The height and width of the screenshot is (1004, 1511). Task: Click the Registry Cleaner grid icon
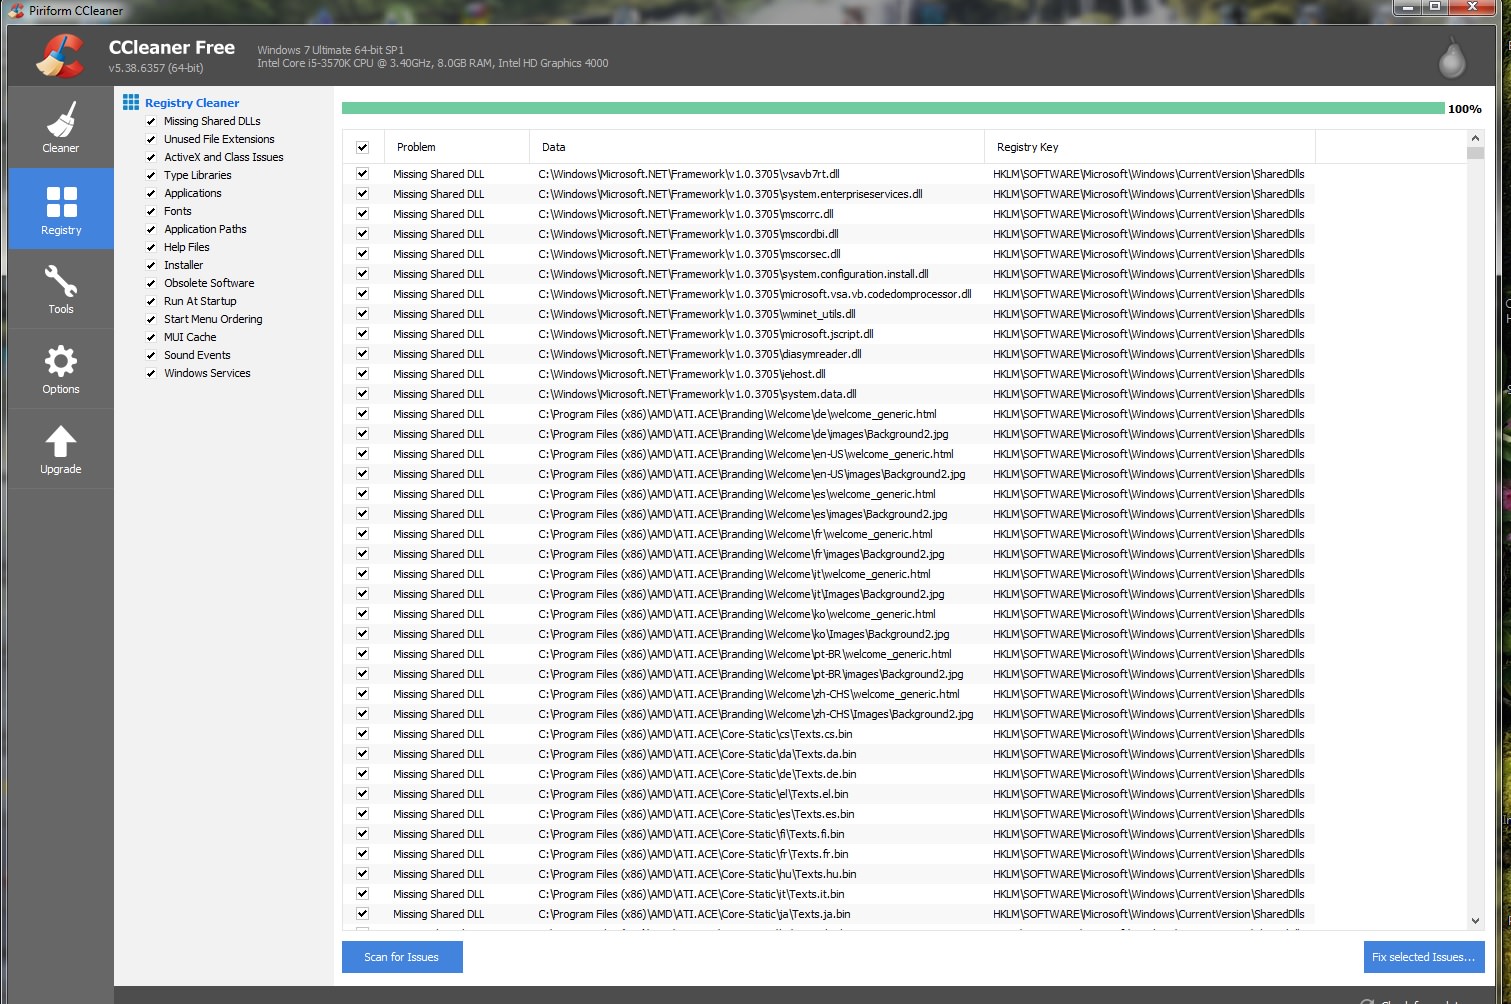tap(131, 102)
